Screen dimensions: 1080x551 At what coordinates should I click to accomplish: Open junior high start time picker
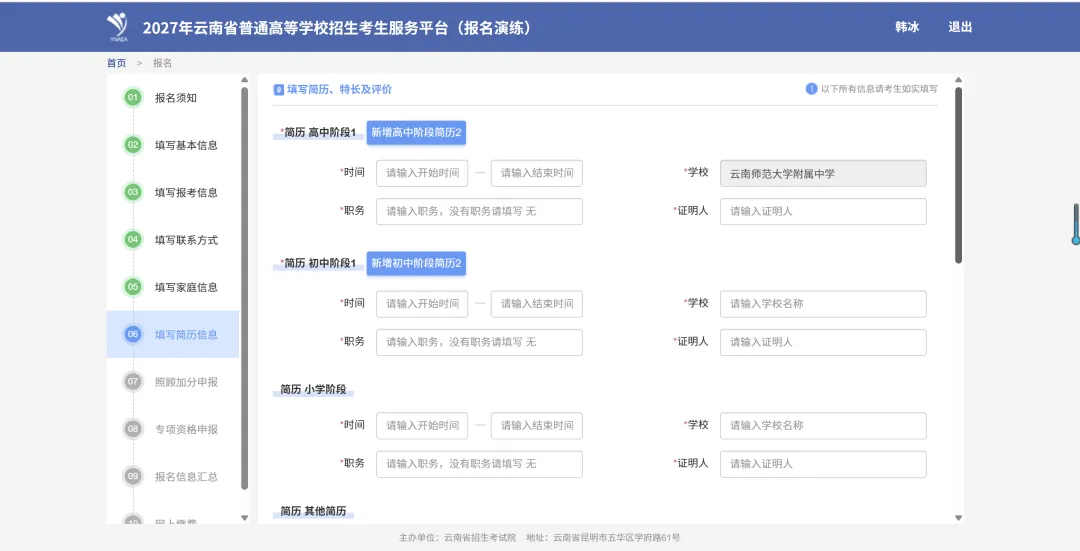[x=422, y=304]
